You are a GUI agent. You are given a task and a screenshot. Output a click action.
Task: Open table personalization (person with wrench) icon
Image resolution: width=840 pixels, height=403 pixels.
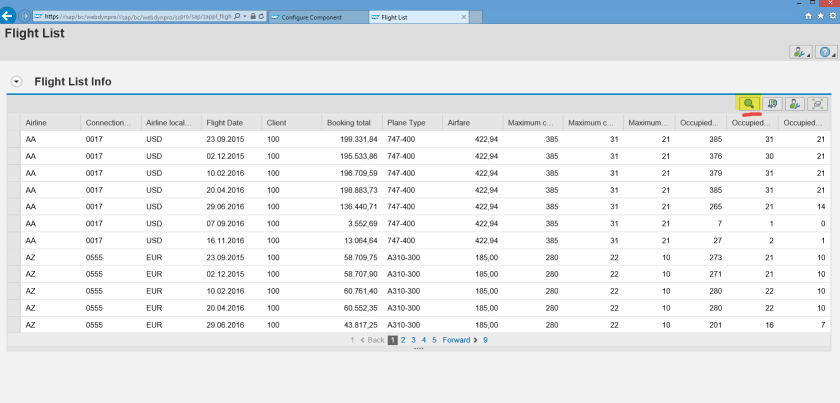[795, 103]
